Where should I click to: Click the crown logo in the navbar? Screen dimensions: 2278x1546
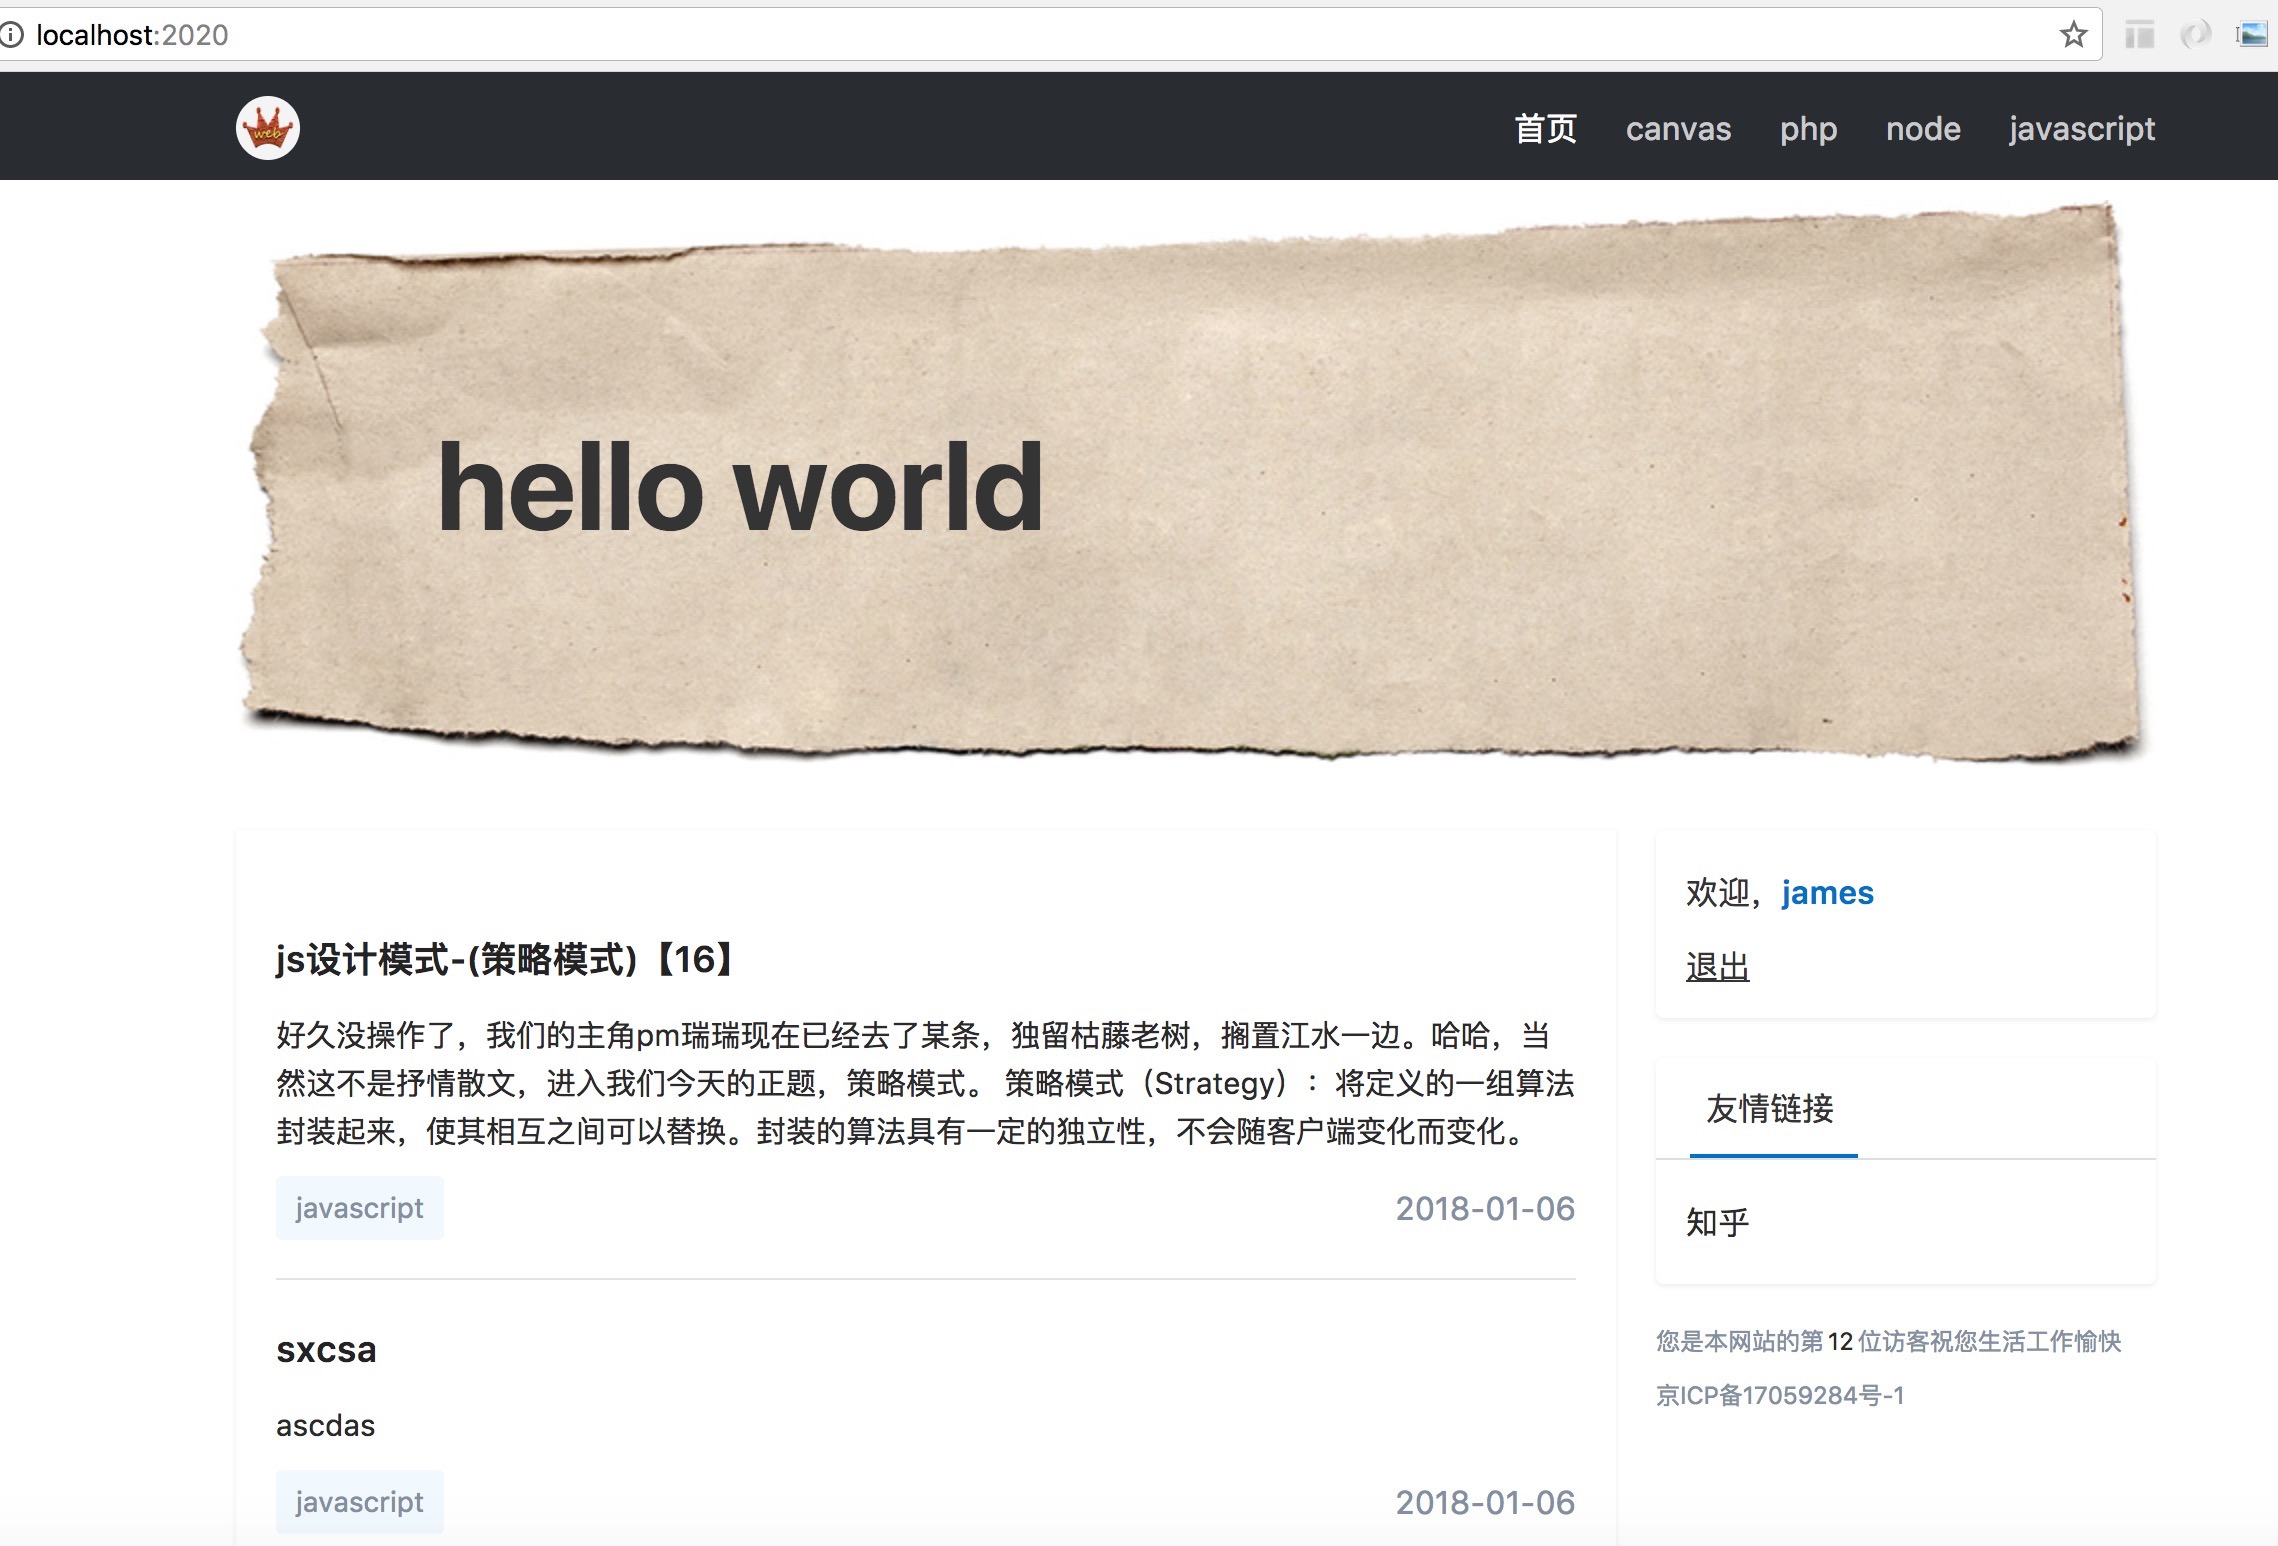(x=268, y=128)
